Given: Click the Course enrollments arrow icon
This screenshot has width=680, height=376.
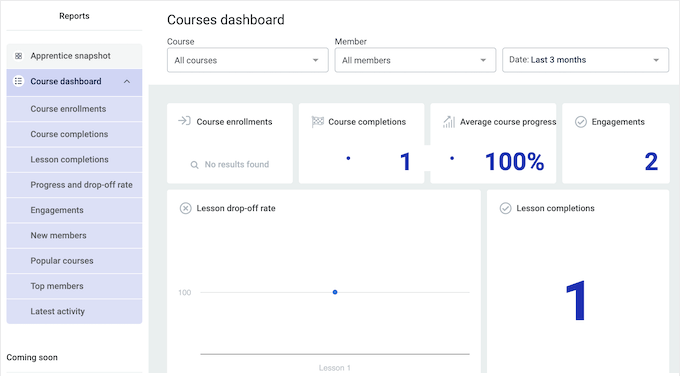Looking at the screenshot, I should tap(184, 121).
